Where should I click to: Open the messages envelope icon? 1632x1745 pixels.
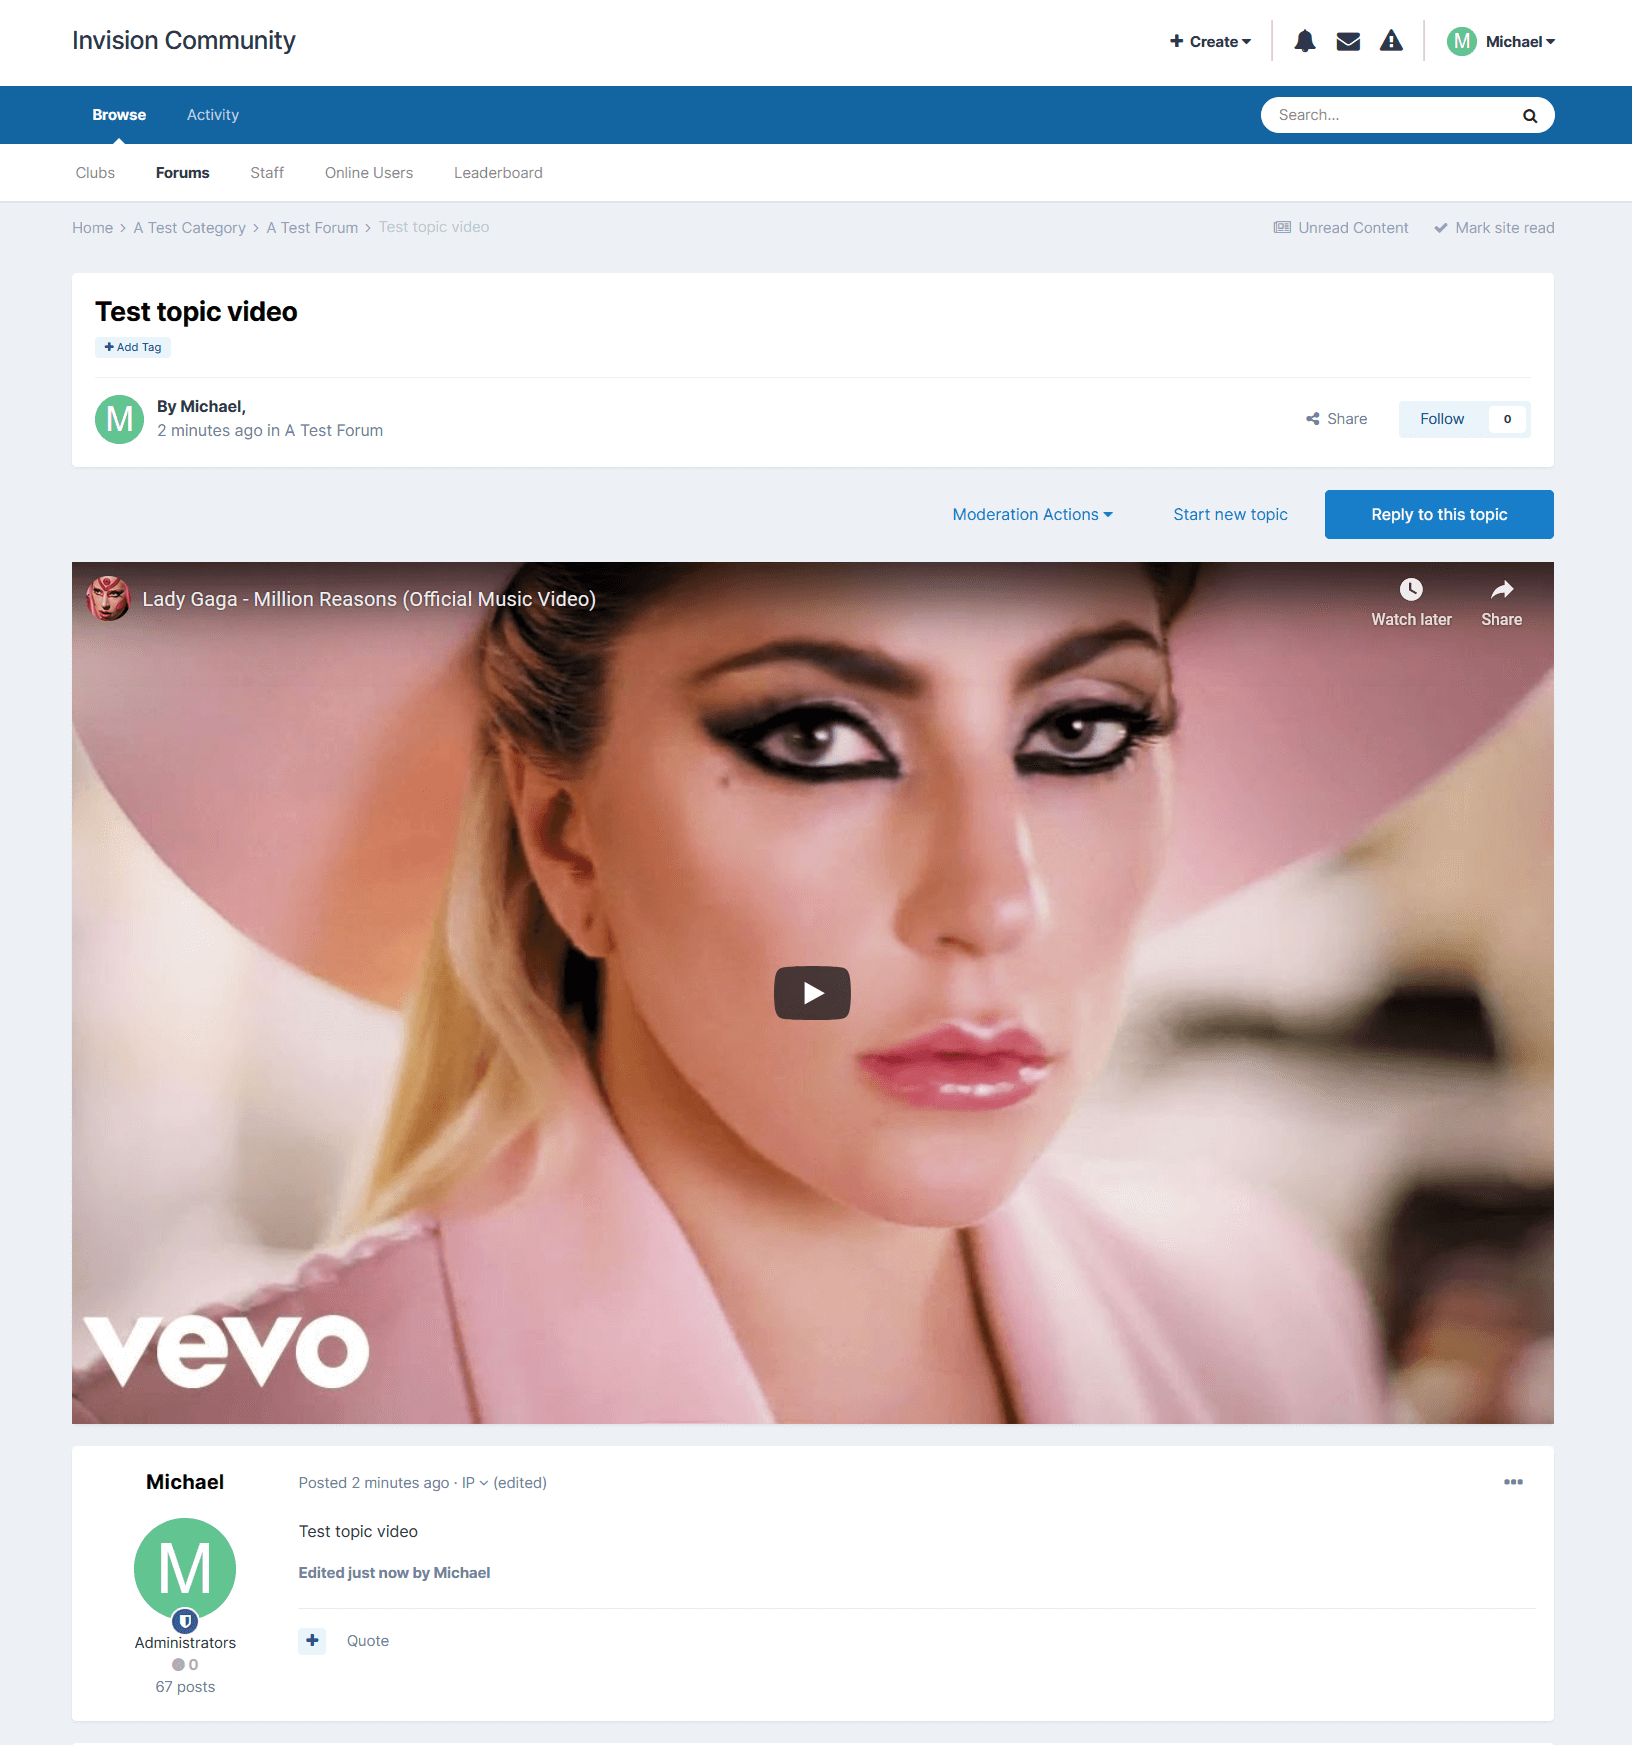click(1348, 41)
